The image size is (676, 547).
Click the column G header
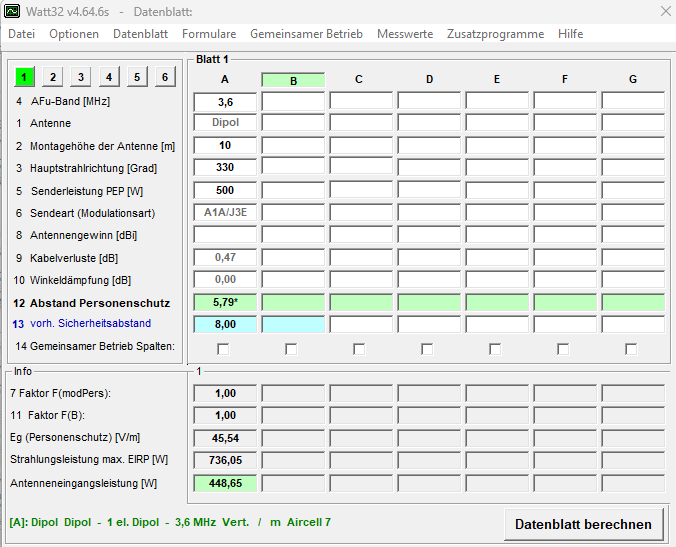632,79
